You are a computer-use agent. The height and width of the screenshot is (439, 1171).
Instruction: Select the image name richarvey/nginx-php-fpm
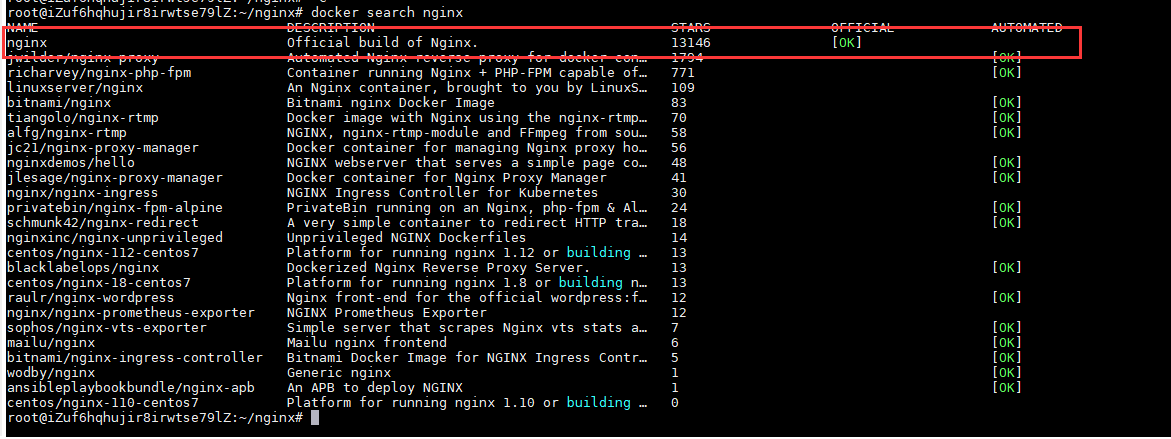(x=99, y=72)
